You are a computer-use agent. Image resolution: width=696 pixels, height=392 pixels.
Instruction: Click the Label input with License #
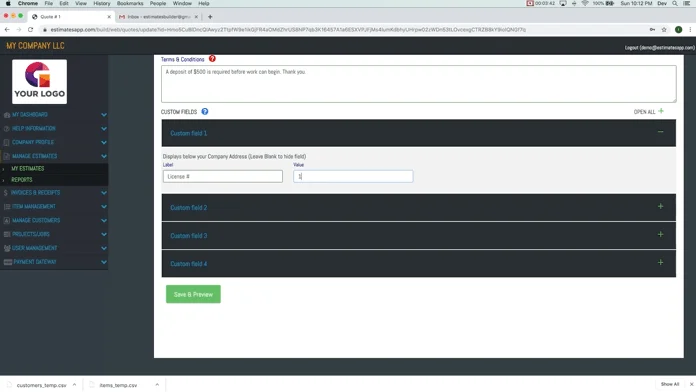click(222, 176)
